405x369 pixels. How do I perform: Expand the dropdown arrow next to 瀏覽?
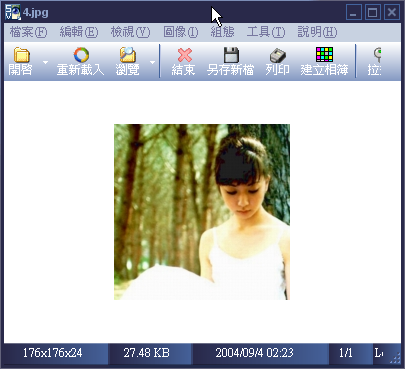(152, 62)
